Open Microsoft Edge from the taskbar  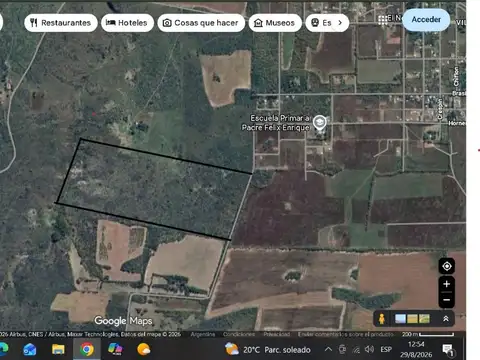tap(3, 349)
